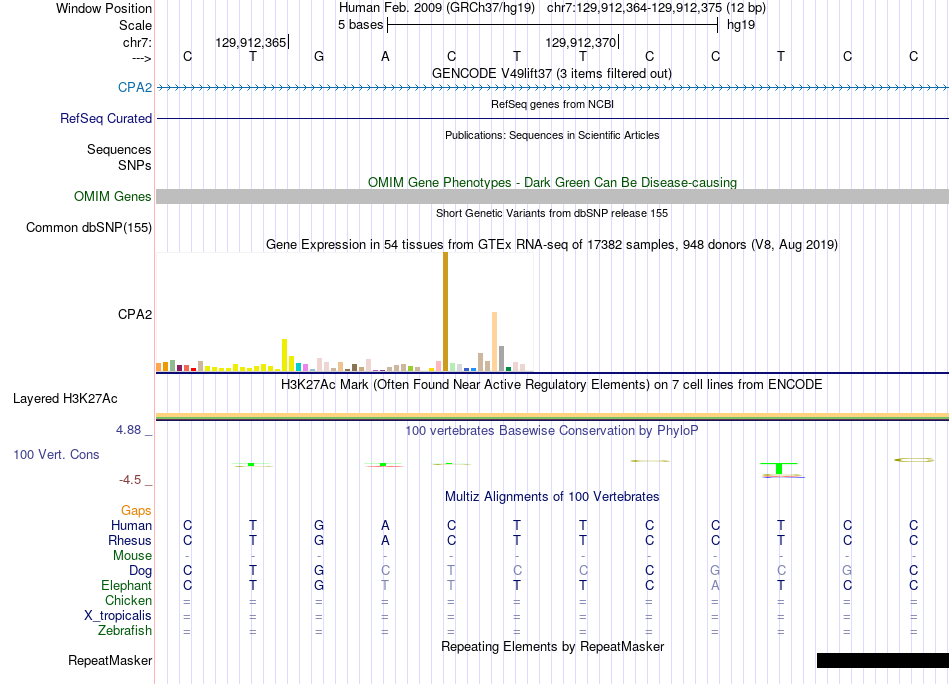This screenshot has height=684, width=950.
Task: Click the bright green PhyloP conservation bar
Action: 779,468
